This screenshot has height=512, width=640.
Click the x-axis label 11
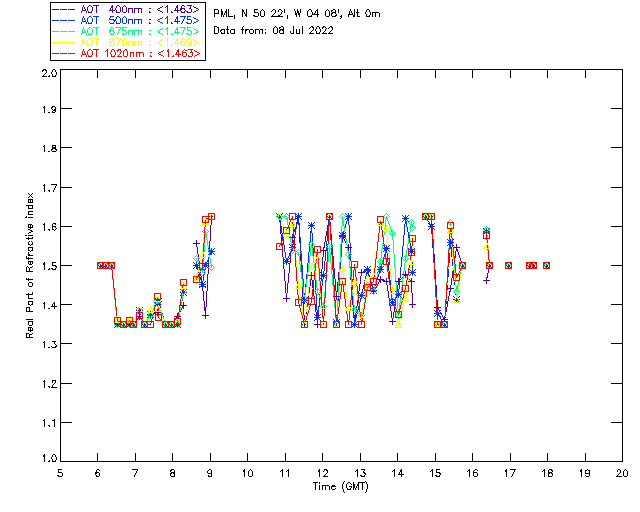pyautogui.click(x=285, y=473)
